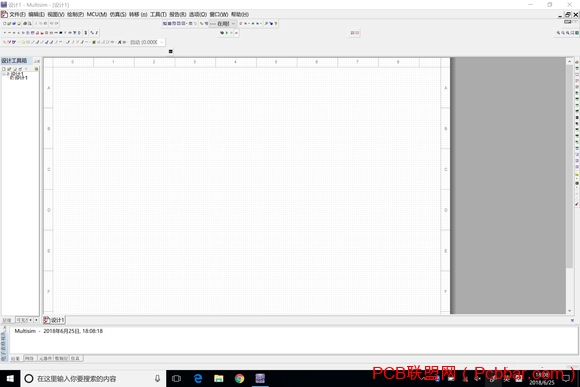This screenshot has height=387, width=580.
Task: Select the 网络 tab in the results pane
Action: coord(30,359)
